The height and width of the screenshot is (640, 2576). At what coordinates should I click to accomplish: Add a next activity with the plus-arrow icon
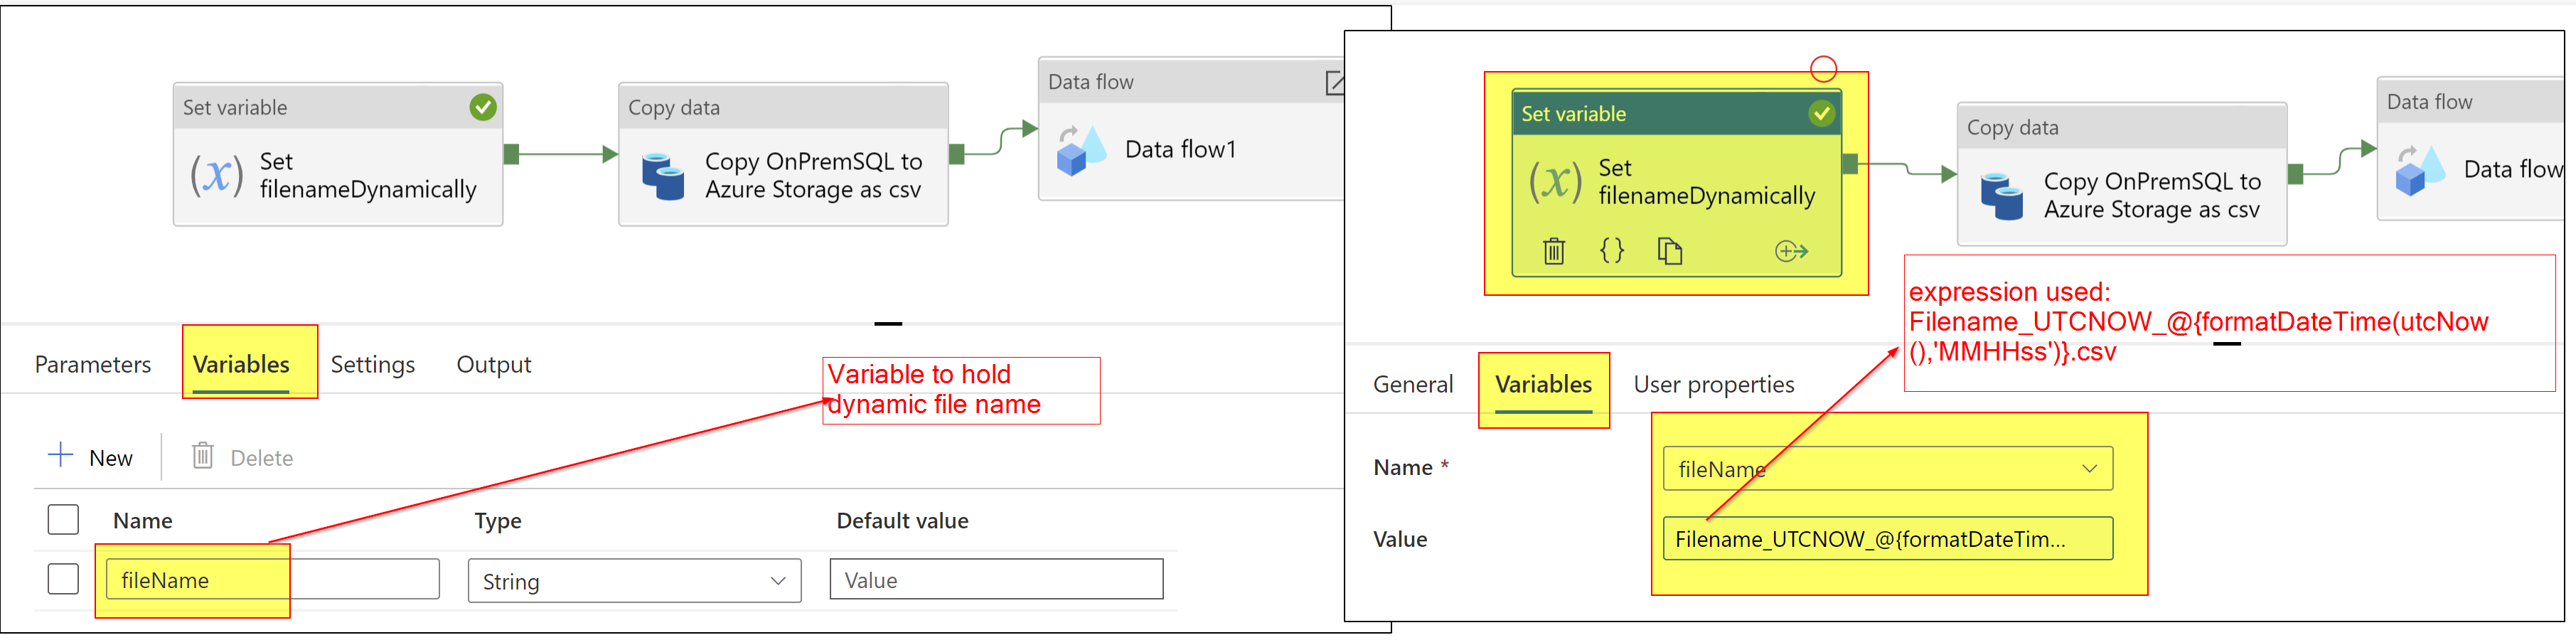1795,252
